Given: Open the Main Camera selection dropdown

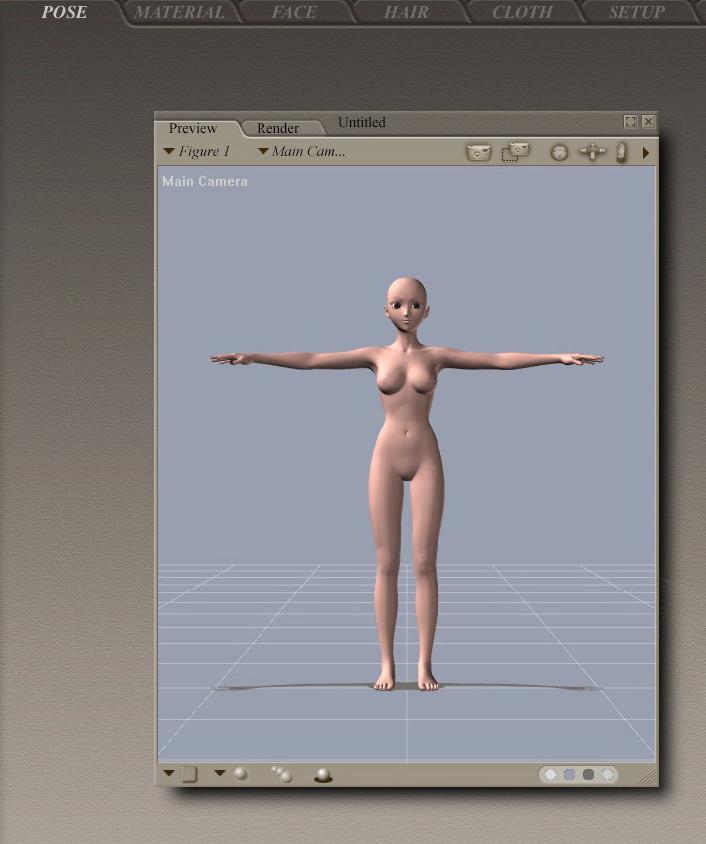Looking at the screenshot, I should point(302,152).
